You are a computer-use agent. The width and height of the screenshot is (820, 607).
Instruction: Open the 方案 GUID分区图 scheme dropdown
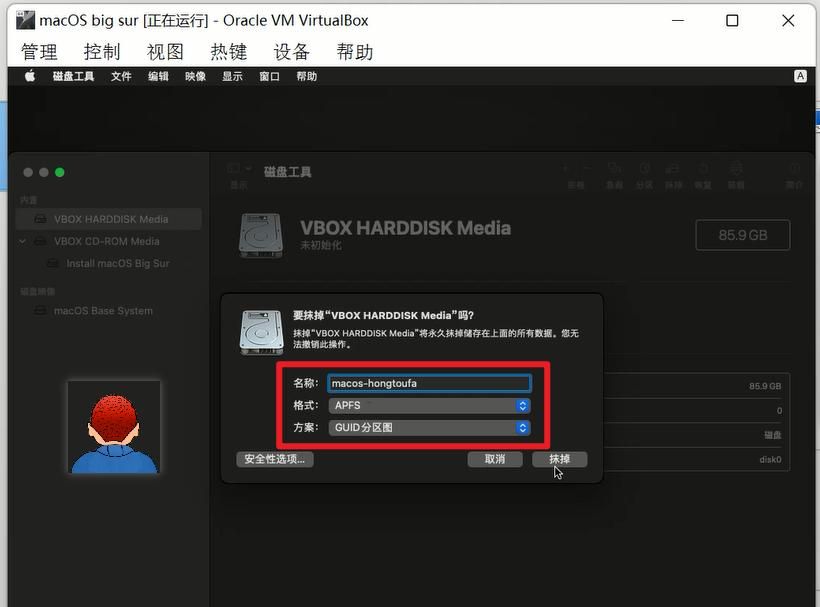(x=428, y=427)
